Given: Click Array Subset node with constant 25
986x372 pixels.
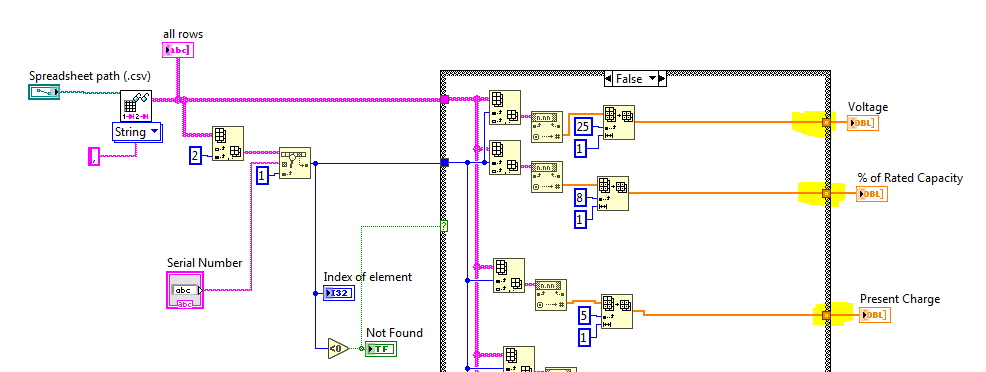Looking at the screenshot, I should point(619,122).
